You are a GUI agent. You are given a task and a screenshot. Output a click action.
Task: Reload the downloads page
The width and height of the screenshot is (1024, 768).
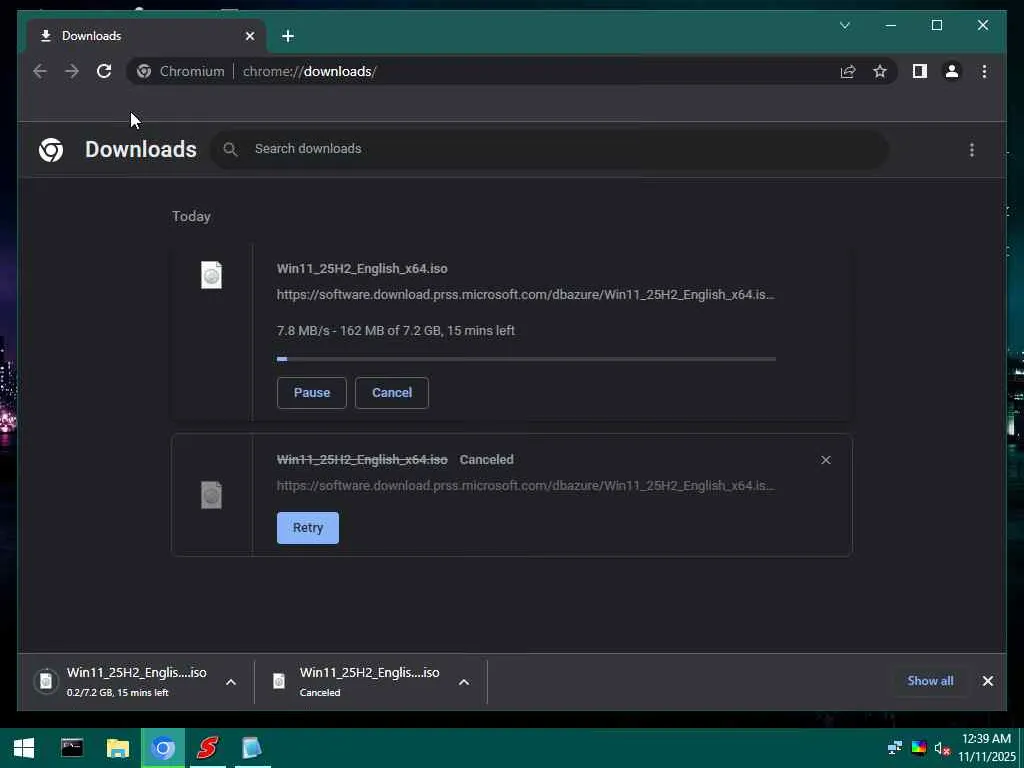pyautogui.click(x=104, y=71)
